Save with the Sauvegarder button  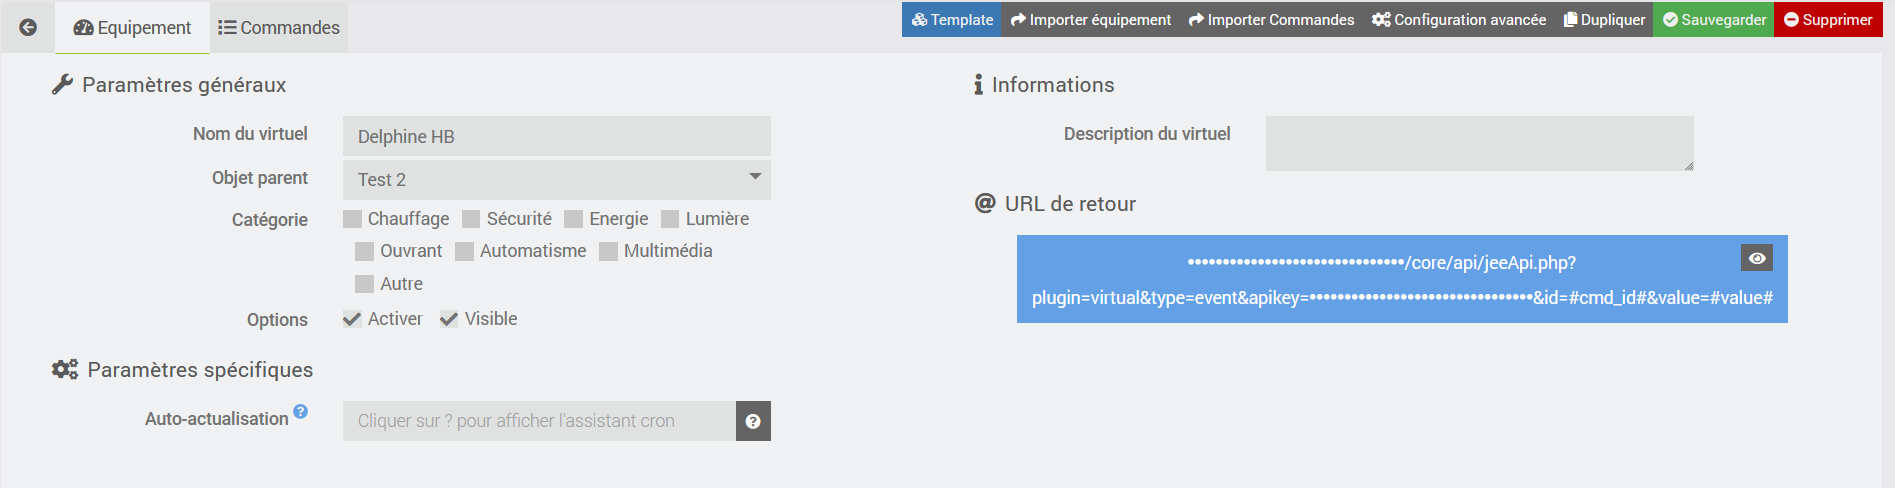(x=1713, y=20)
